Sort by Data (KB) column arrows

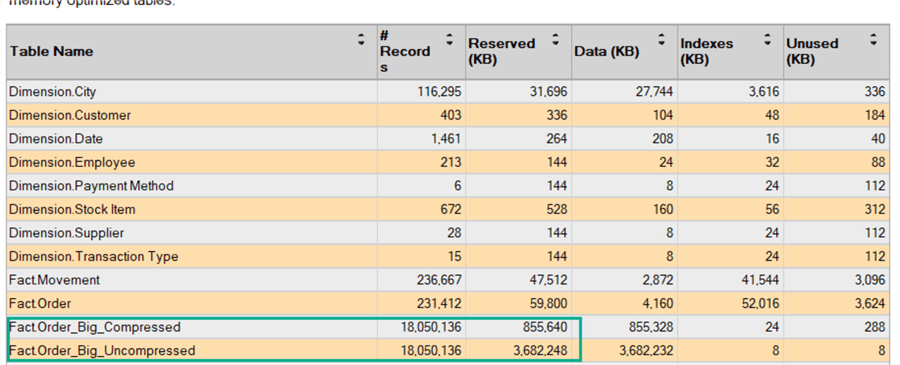pos(662,39)
